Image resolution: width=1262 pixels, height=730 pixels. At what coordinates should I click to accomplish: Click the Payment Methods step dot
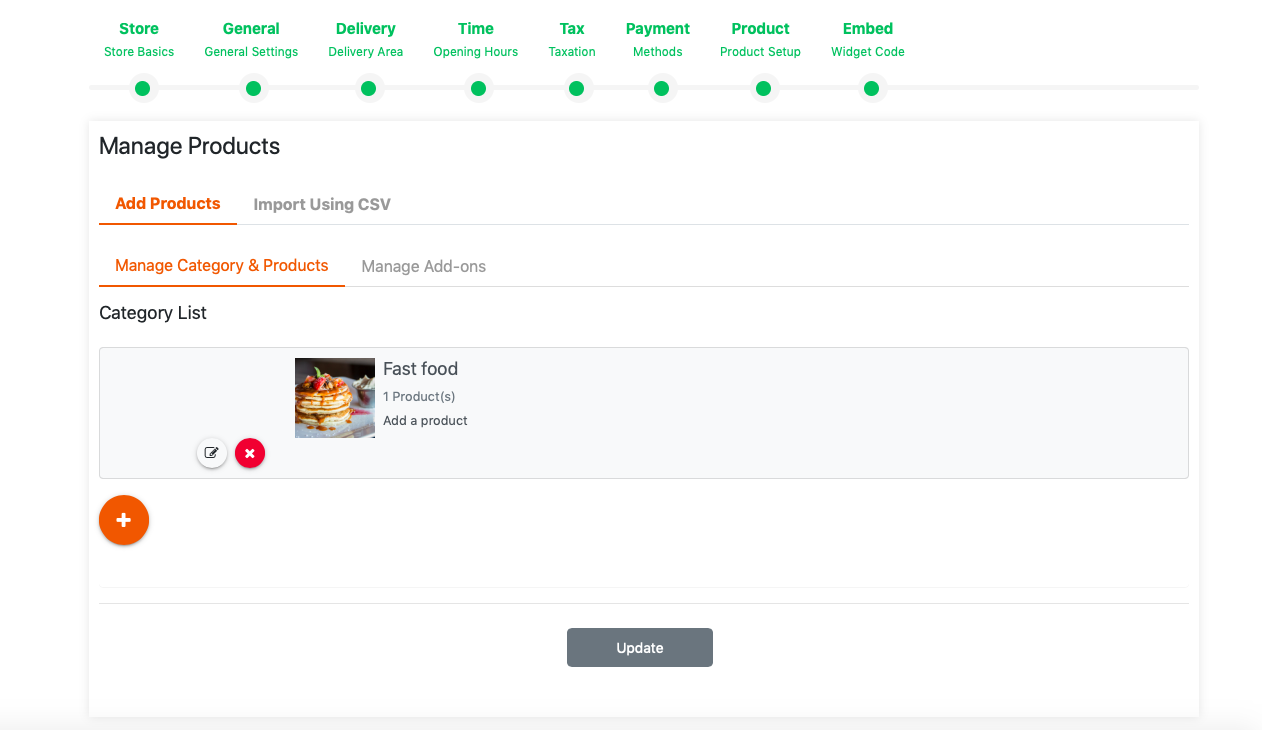(661, 89)
